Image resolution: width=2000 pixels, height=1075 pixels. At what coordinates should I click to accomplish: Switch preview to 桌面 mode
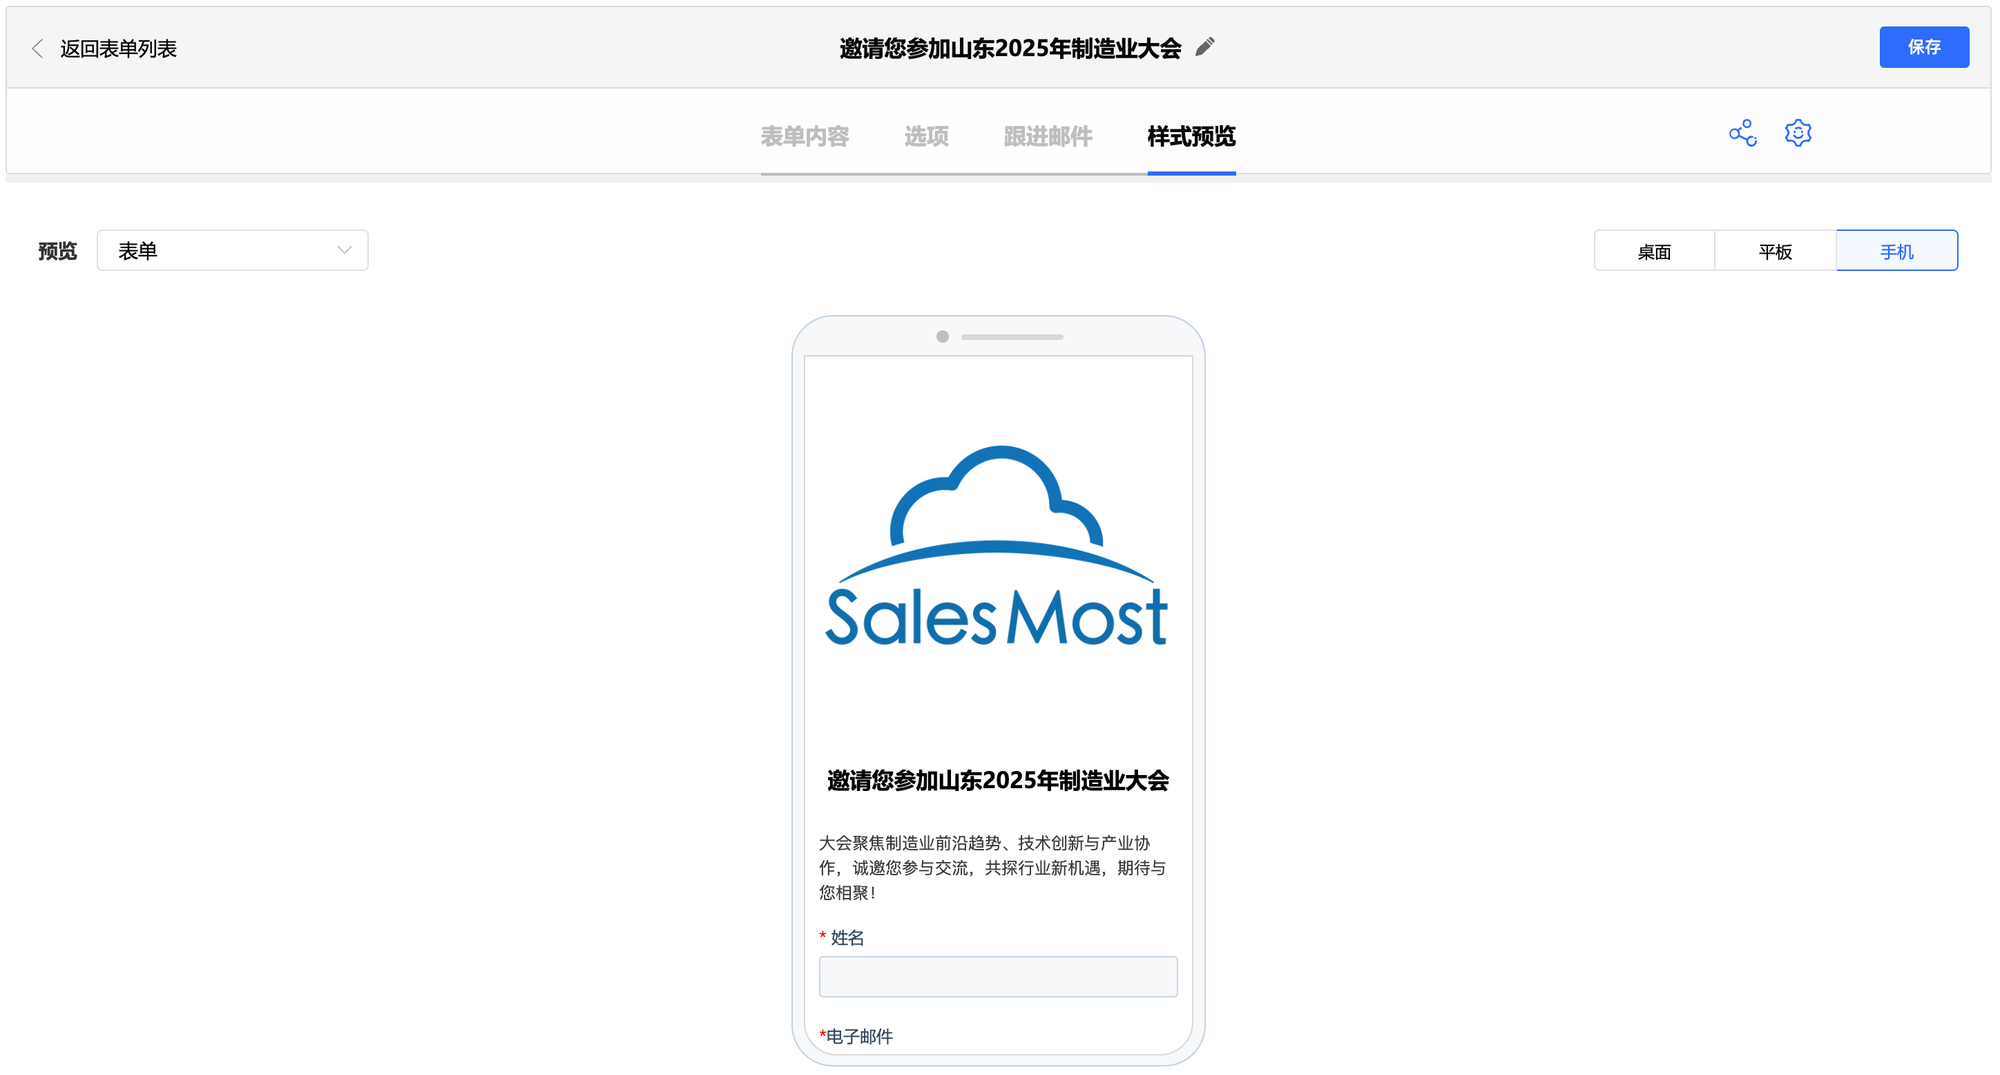coord(1654,251)
